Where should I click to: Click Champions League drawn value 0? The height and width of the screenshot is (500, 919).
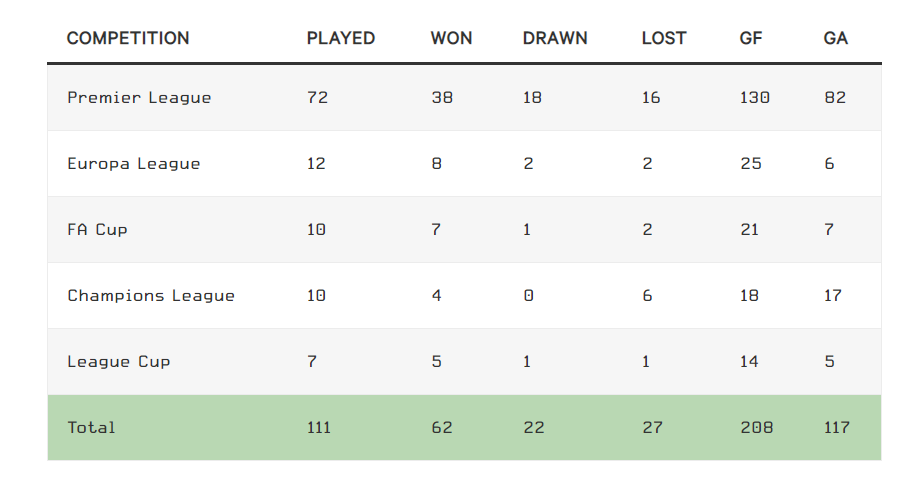(528, 296)
